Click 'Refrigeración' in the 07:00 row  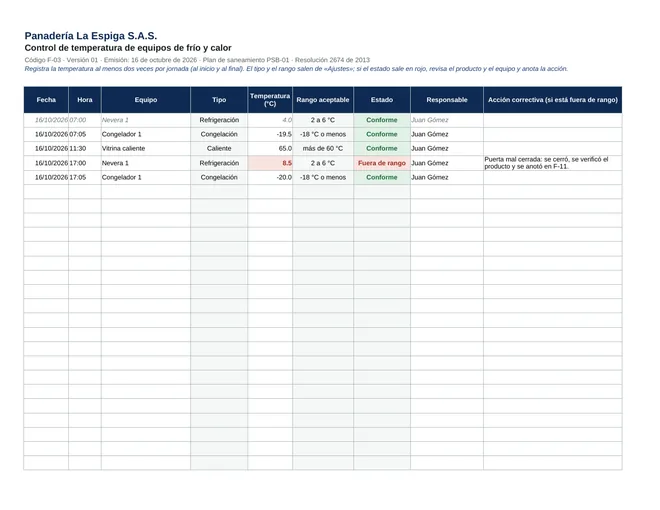pyautogui.click(x=219, y=120)
